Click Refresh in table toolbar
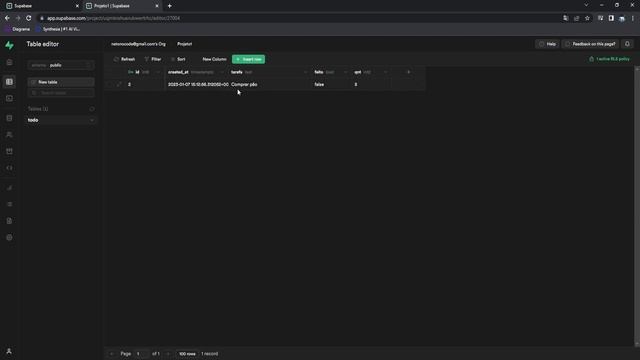The image size is (640, 360). pyautogui.click(x=124, y=59)
